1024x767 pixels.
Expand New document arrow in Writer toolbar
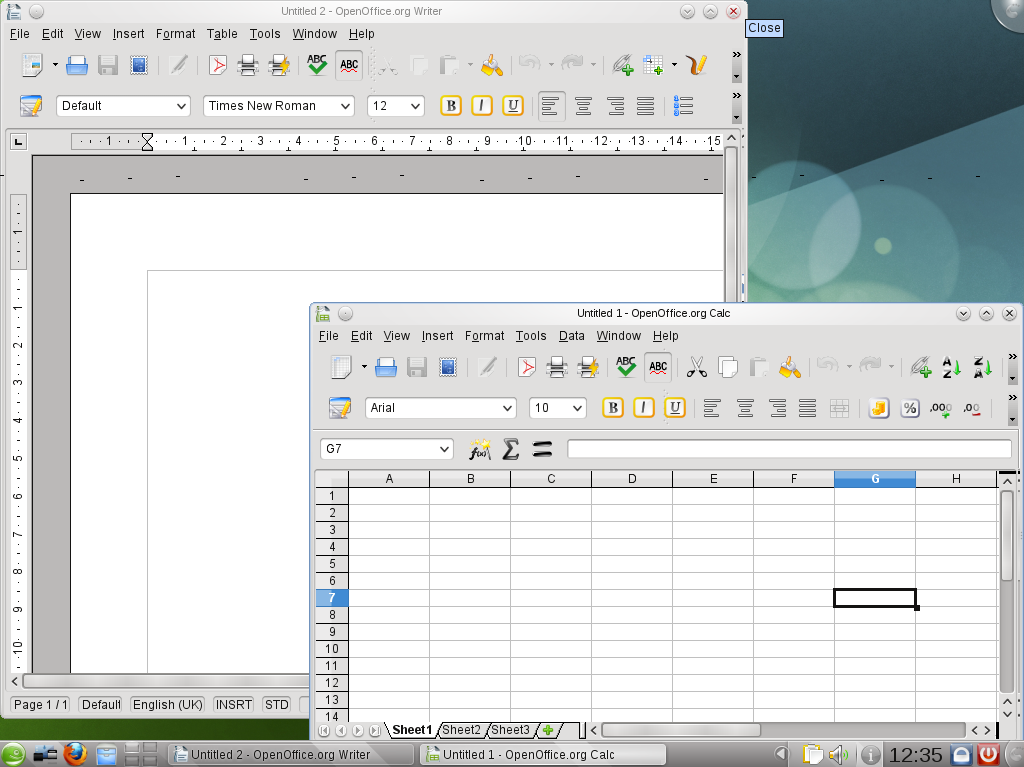[55, 65]
